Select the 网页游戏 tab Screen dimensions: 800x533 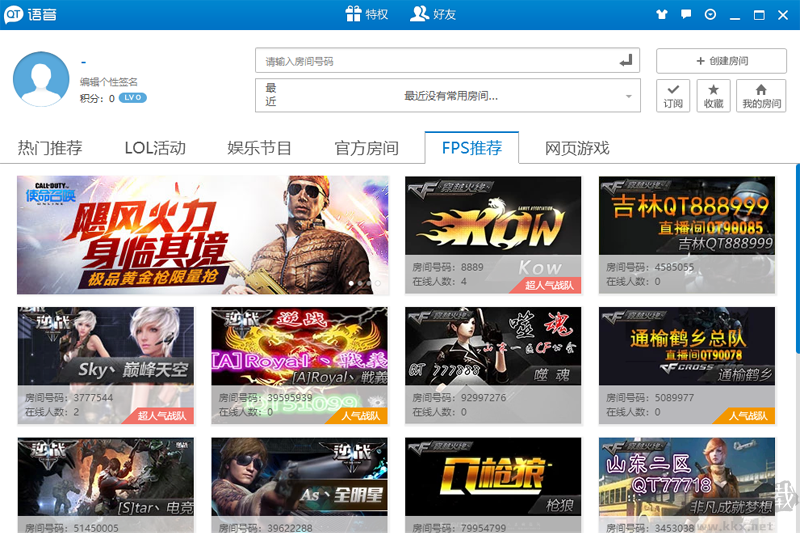(x=577, y=148)
